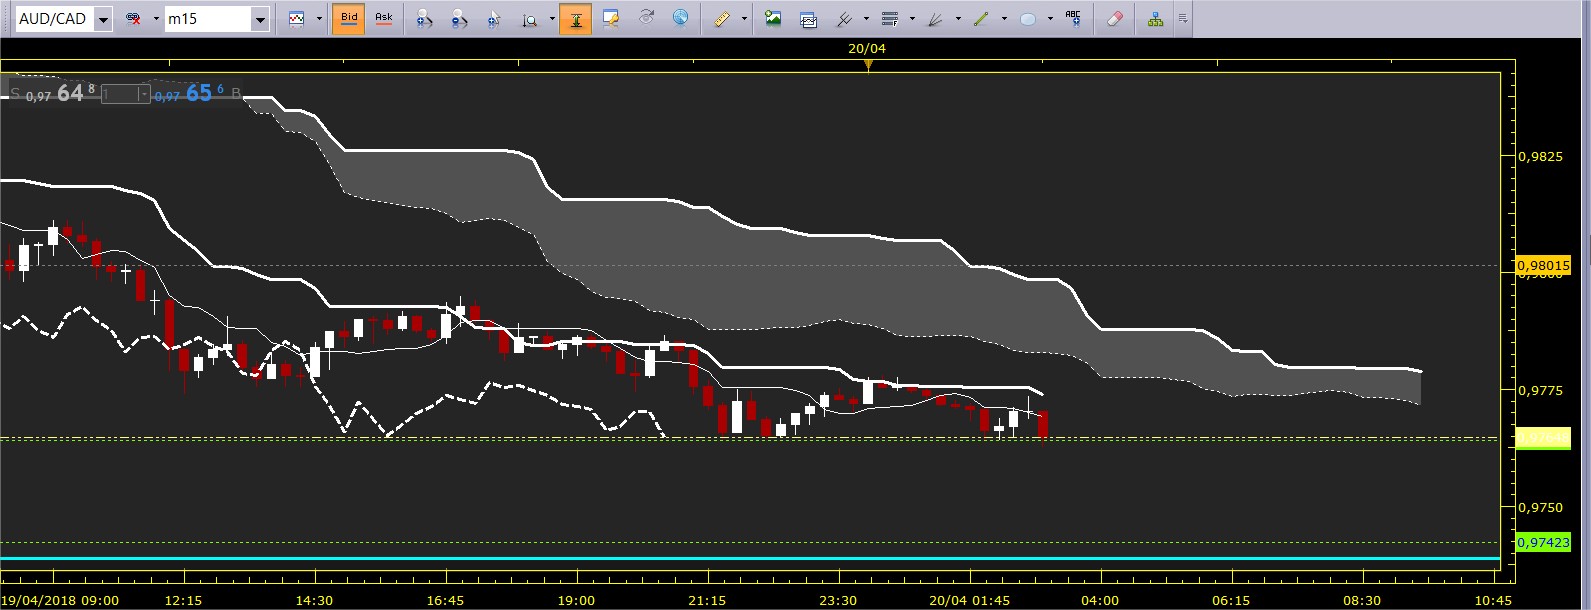Click the blue globe icon
1591x610 pixels.
tap(681, 17)
